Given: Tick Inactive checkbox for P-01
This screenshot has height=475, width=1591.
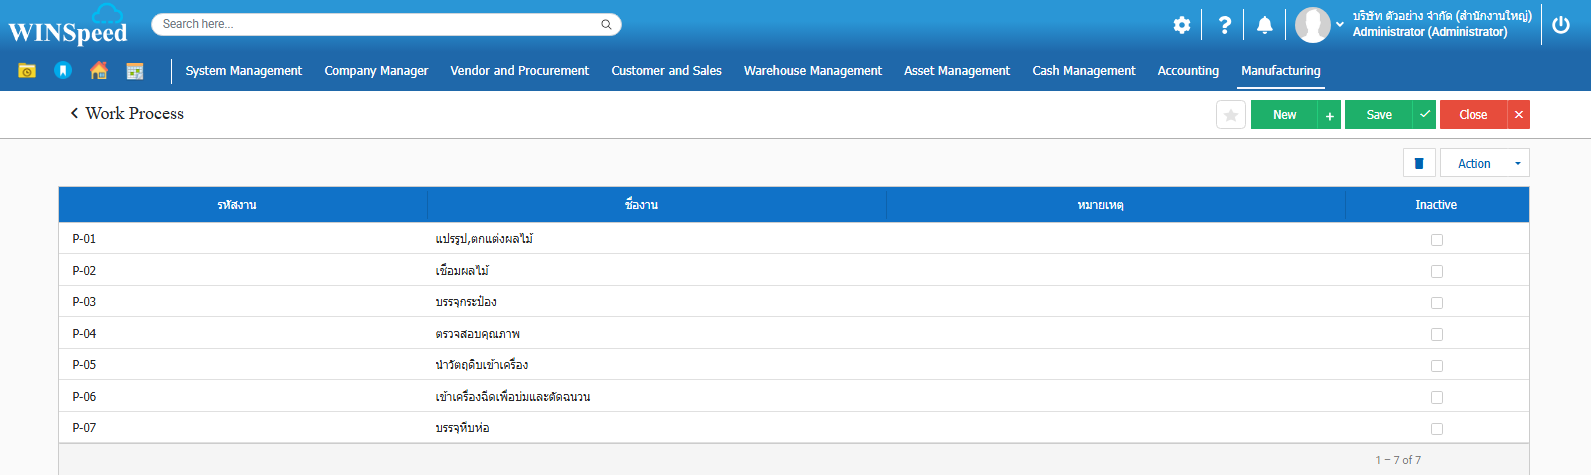Looking at the screenshot, I should 1437,240.
